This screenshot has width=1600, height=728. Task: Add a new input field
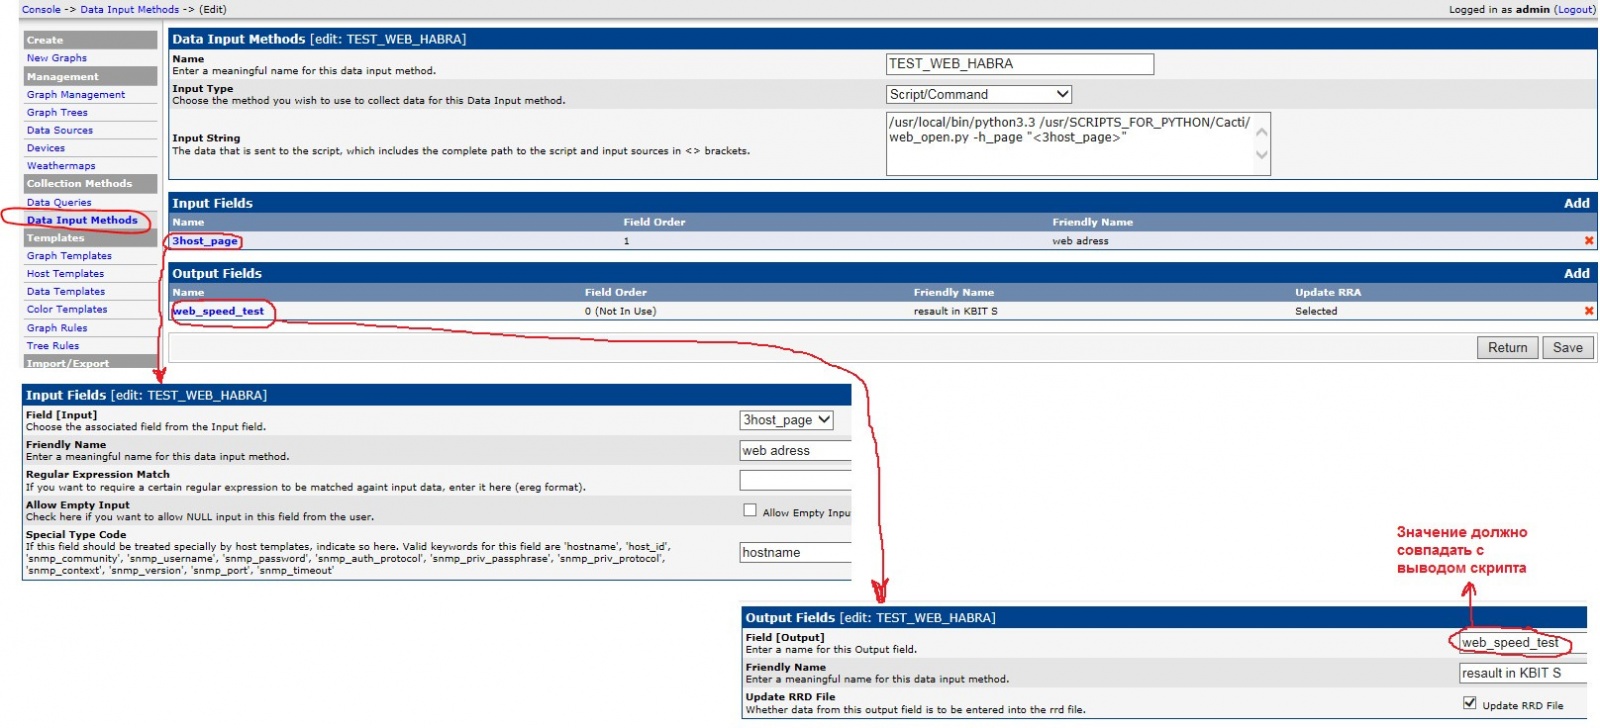tap(1576, 203)
